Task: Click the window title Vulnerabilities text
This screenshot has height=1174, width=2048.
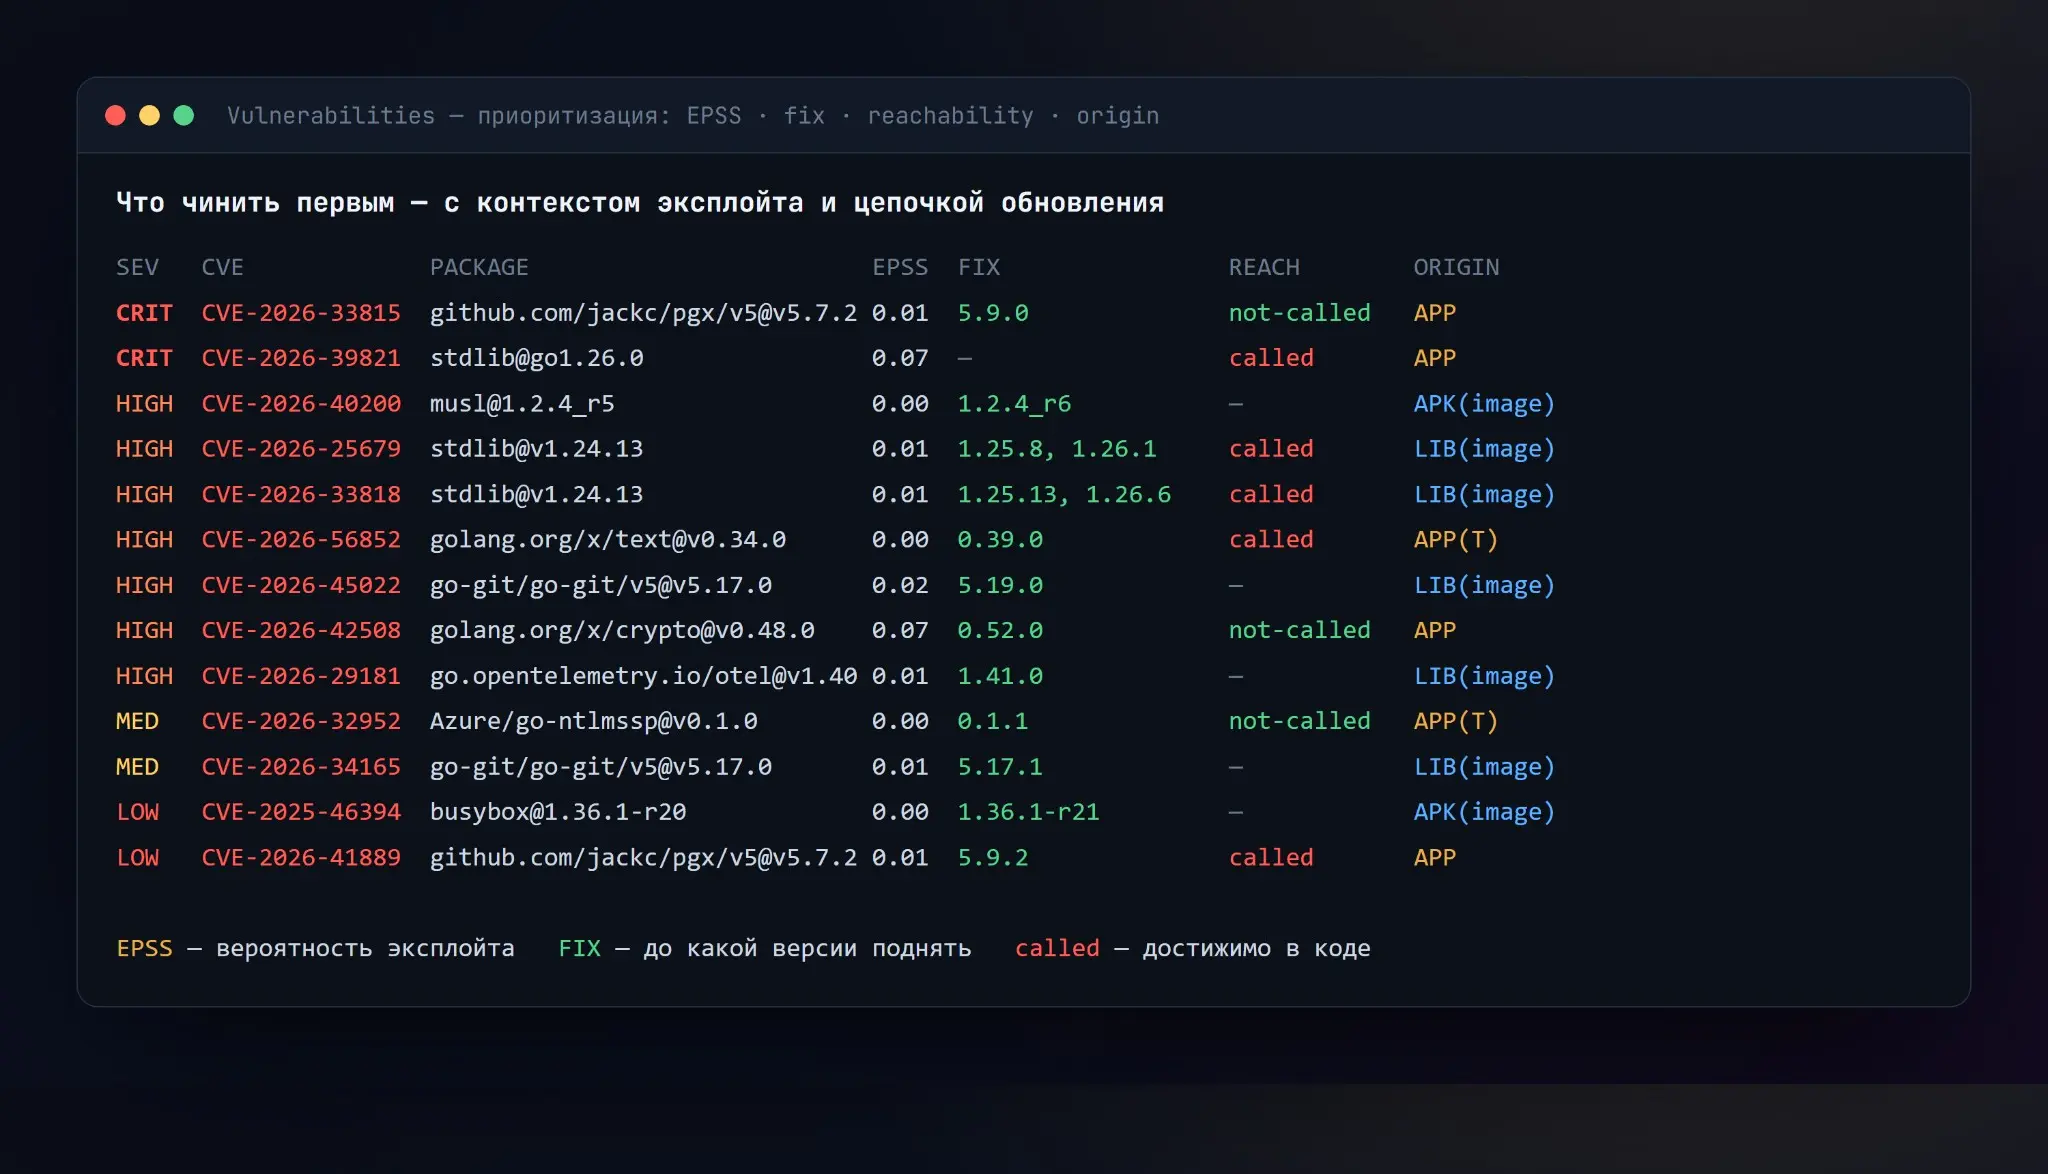Action: click(331, 116)
